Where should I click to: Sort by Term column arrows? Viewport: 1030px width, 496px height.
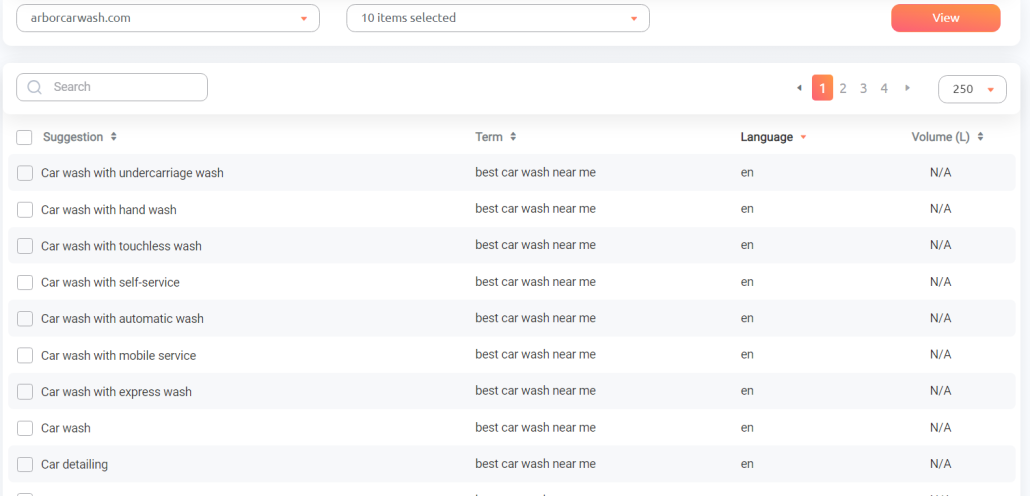pos(513,137)
